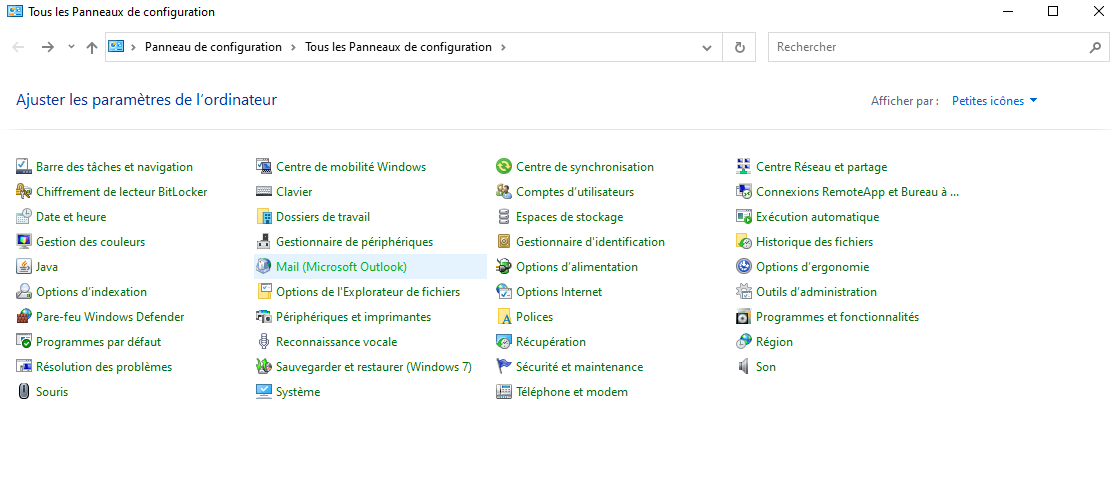Open the Son speaker icon
This screenshot has width=1113, height=483.
click(x=744, y=367)
